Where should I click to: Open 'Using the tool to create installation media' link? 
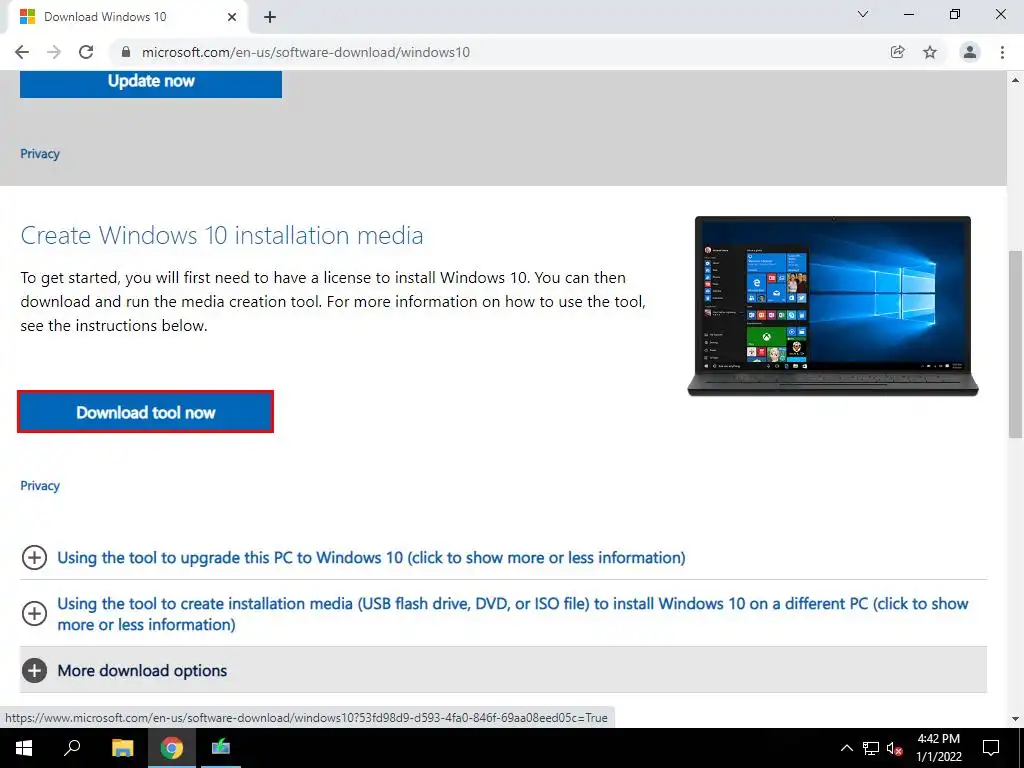513,614
